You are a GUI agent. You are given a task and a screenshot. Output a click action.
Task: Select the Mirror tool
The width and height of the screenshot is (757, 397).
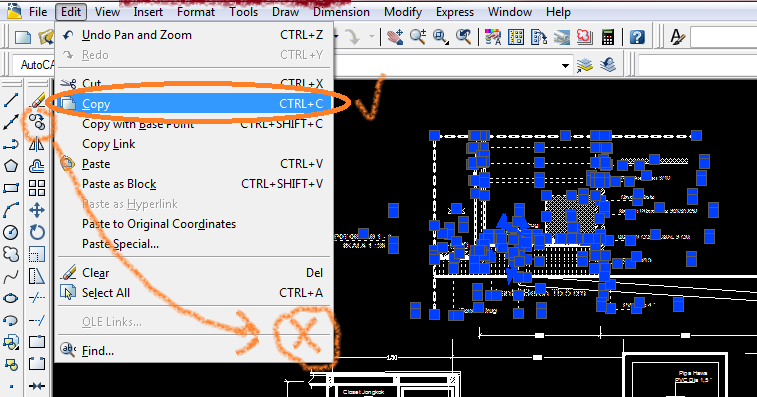(37, 144)
